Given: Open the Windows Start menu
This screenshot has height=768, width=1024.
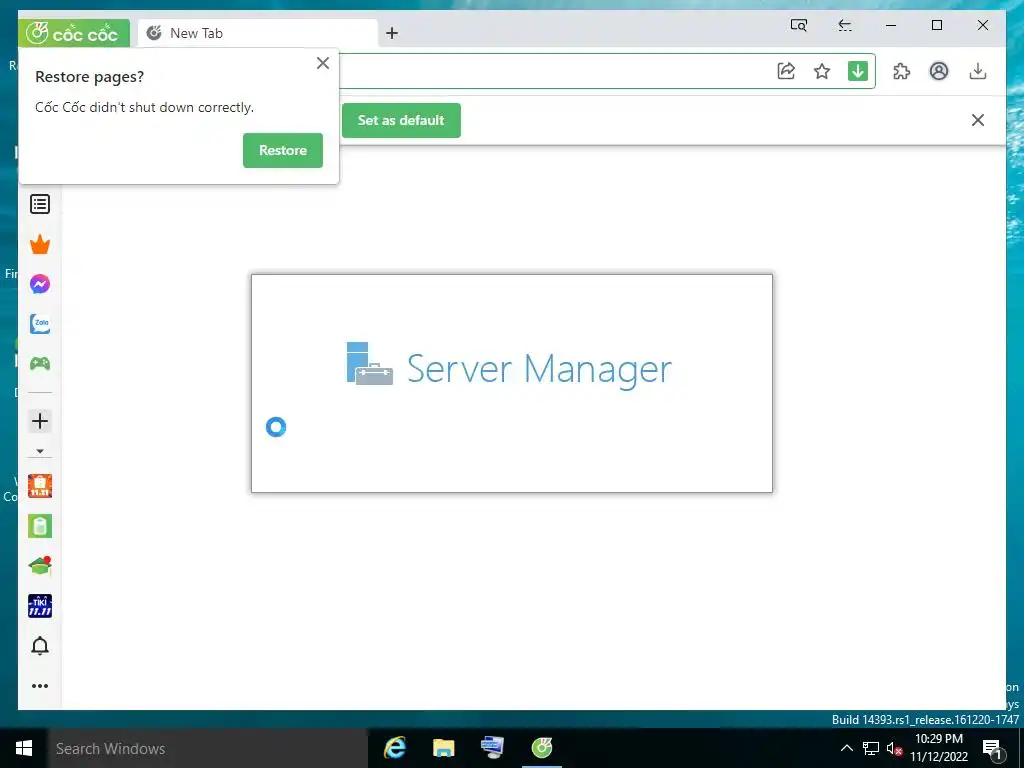Looking at the screenshot, I should point(24,748).
